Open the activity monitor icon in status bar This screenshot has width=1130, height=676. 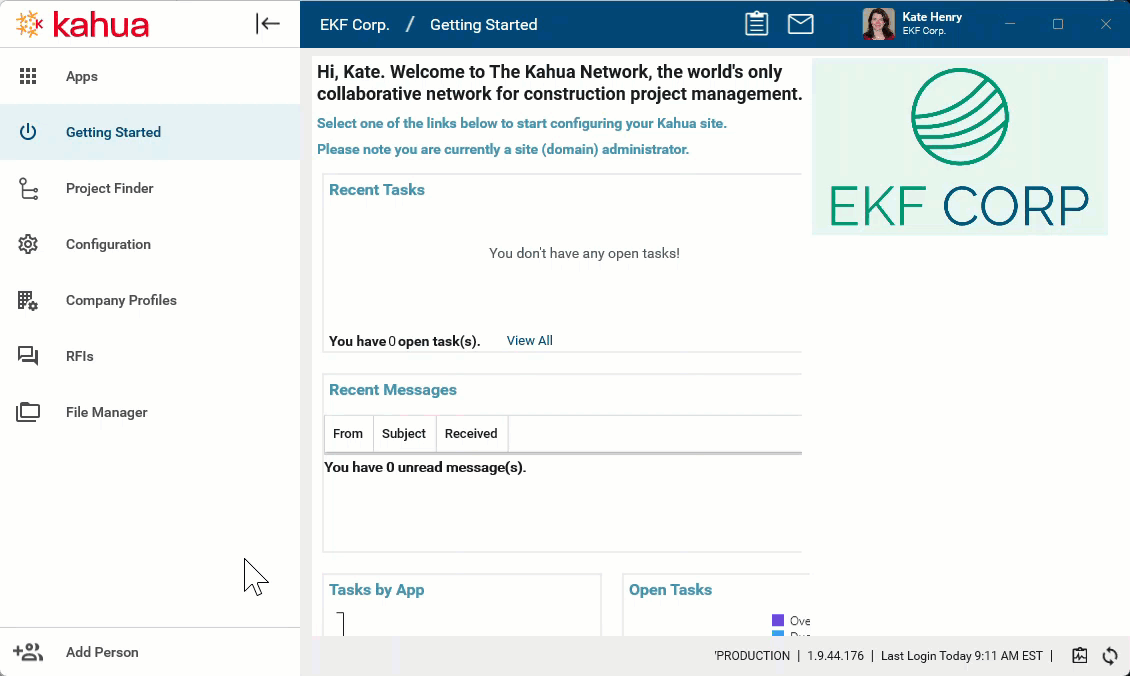pos(1079,656)
